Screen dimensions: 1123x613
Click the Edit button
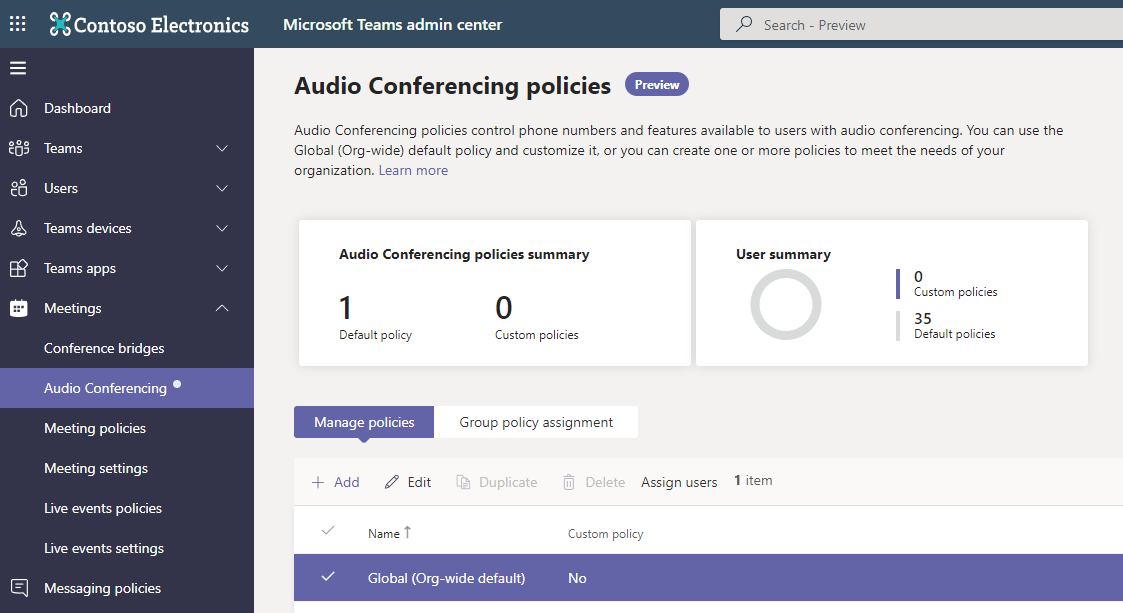click(408, 483)
